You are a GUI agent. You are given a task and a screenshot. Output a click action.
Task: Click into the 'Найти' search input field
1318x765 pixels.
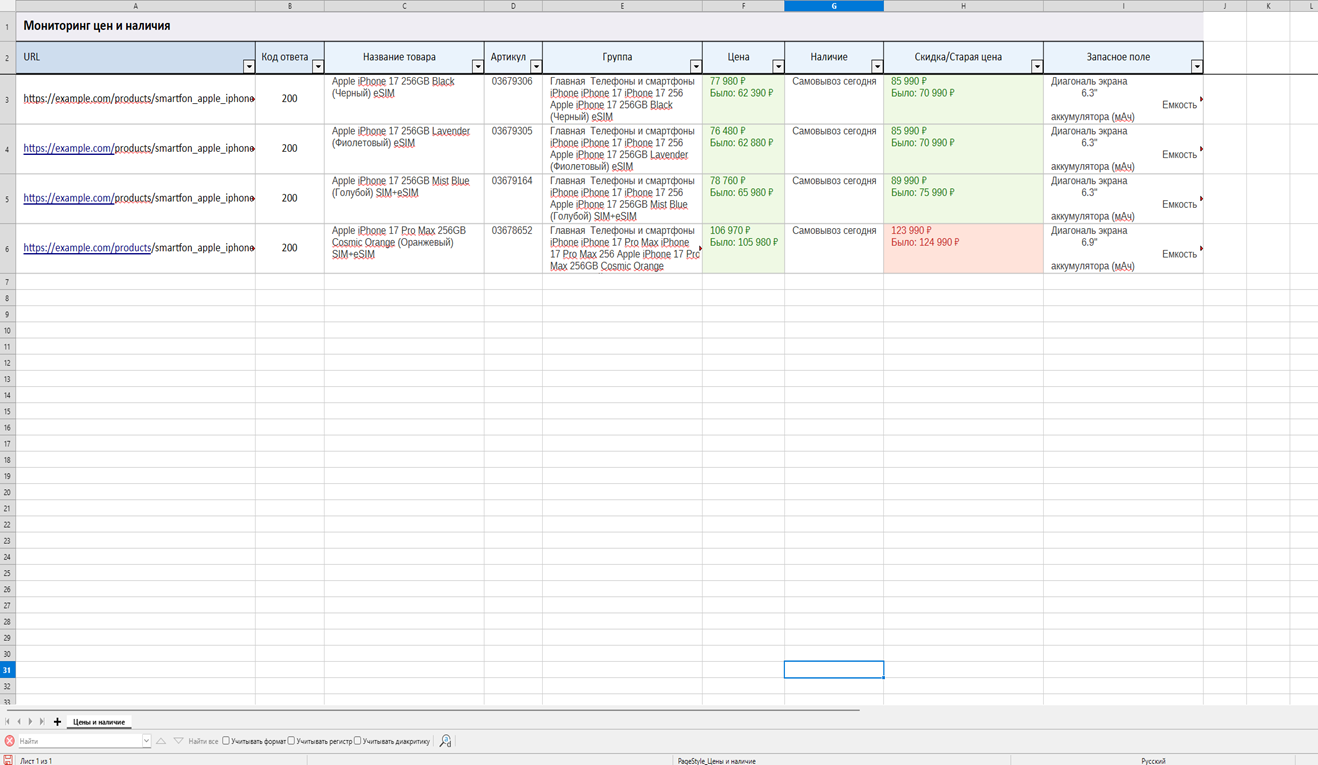point(78,741)
